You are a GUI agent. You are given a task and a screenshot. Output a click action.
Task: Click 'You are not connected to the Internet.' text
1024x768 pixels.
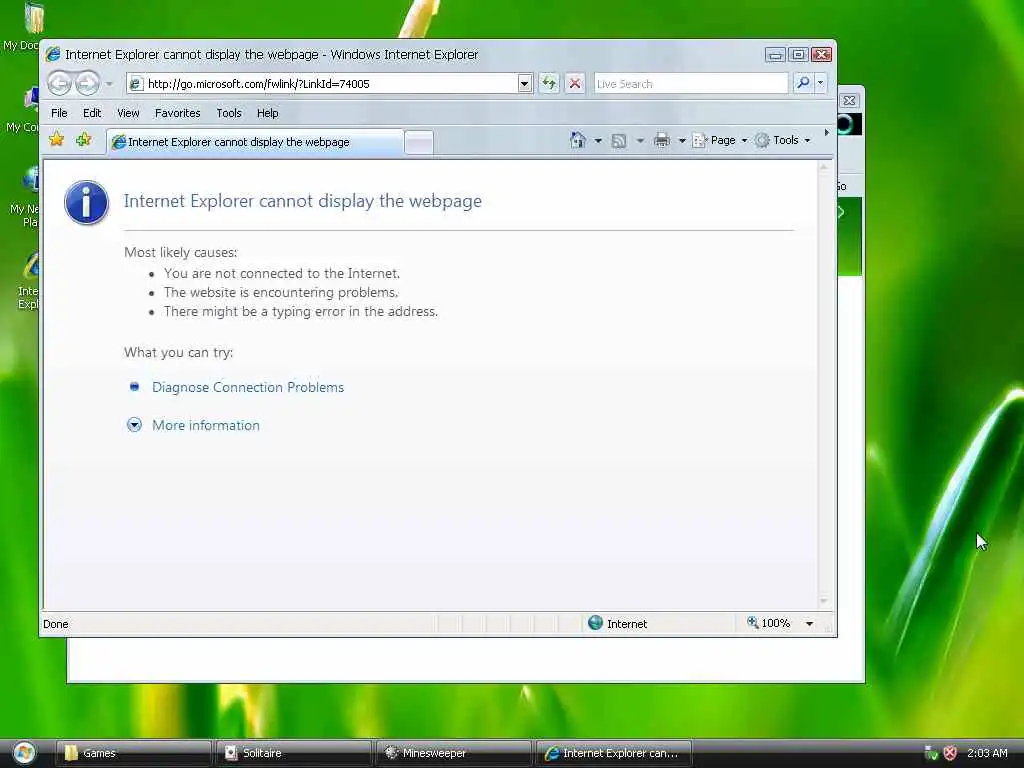pos(281,273)
